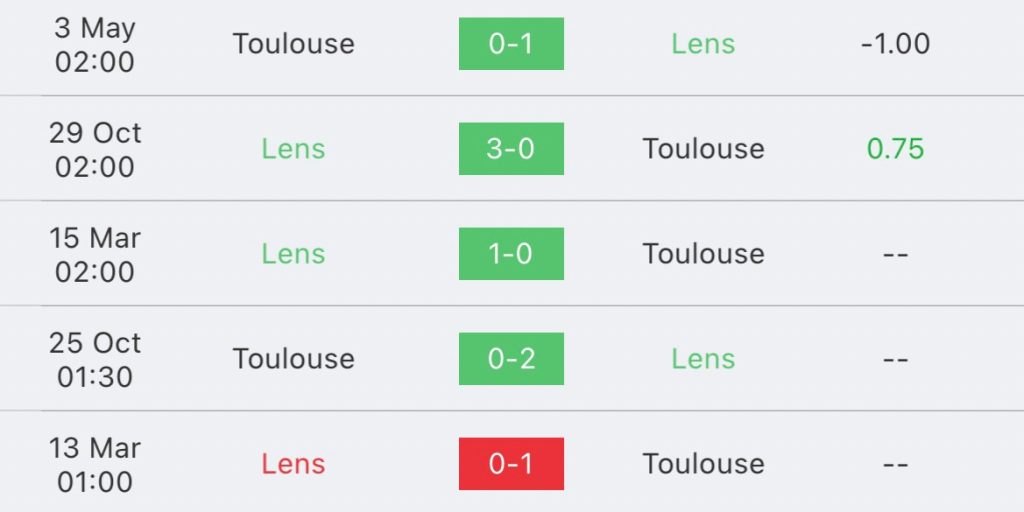Select the 13 Mar 01:00 date
1024x512 pixels.
[x=95, y=465]
